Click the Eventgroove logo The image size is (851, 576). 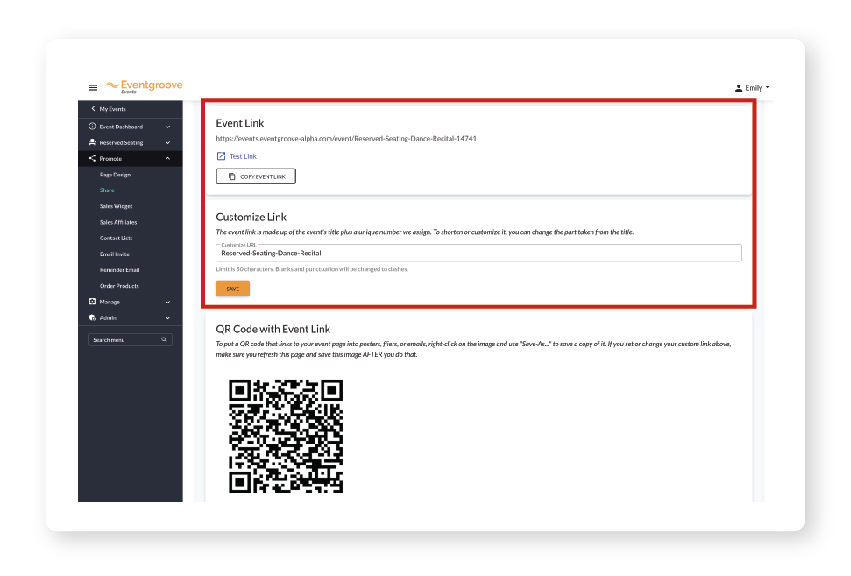tap(144, 86)
